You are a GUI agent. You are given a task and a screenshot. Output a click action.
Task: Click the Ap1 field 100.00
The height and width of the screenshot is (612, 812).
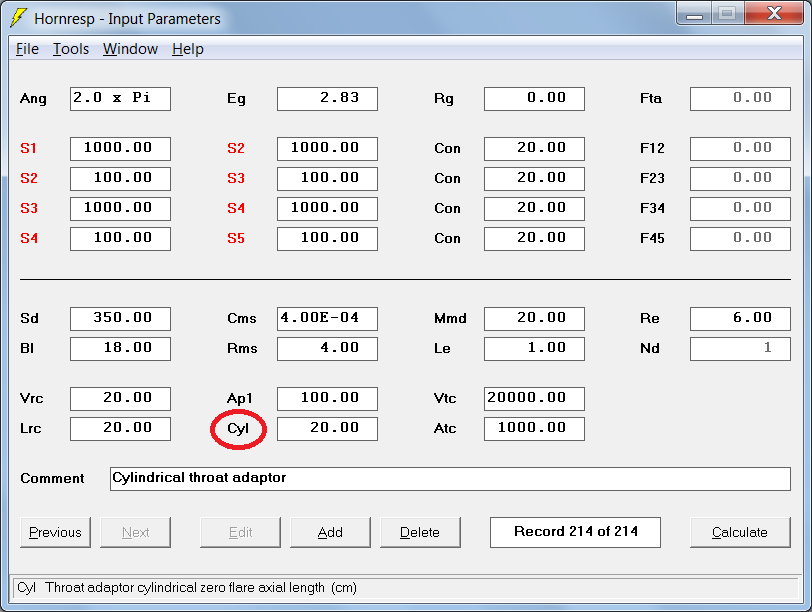click(327, 399)
